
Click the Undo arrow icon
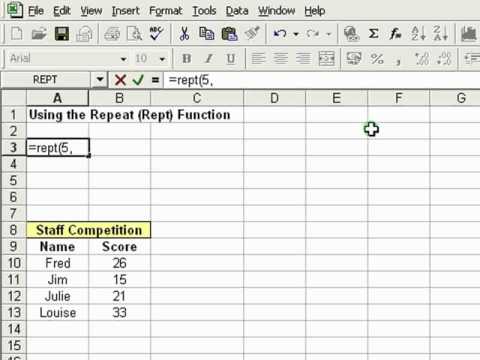point(280,34)
